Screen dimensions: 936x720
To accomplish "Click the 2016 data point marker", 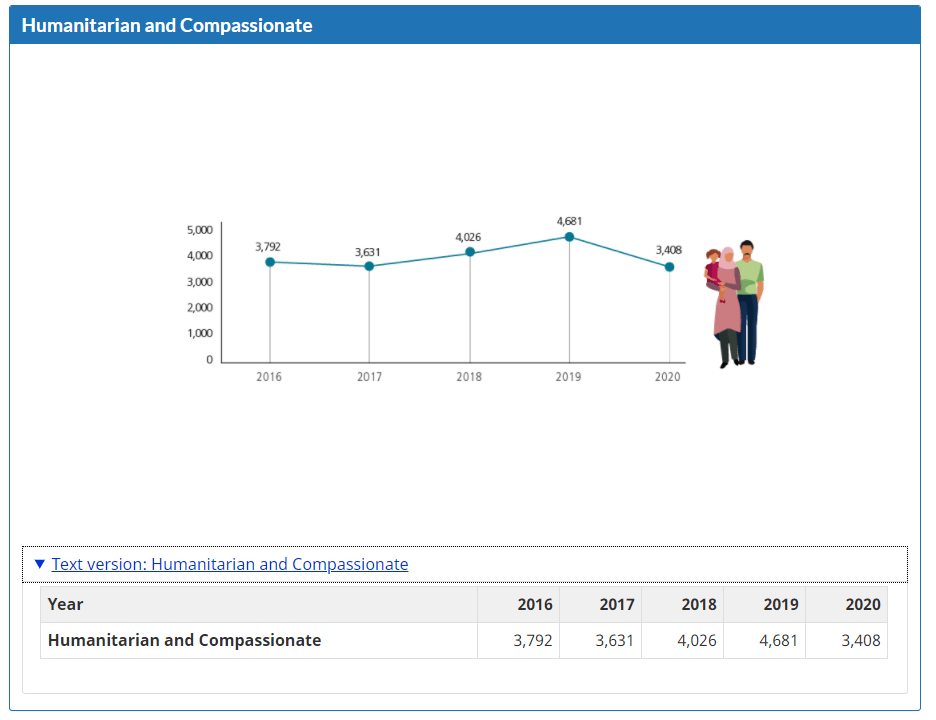I will point(270,262).
